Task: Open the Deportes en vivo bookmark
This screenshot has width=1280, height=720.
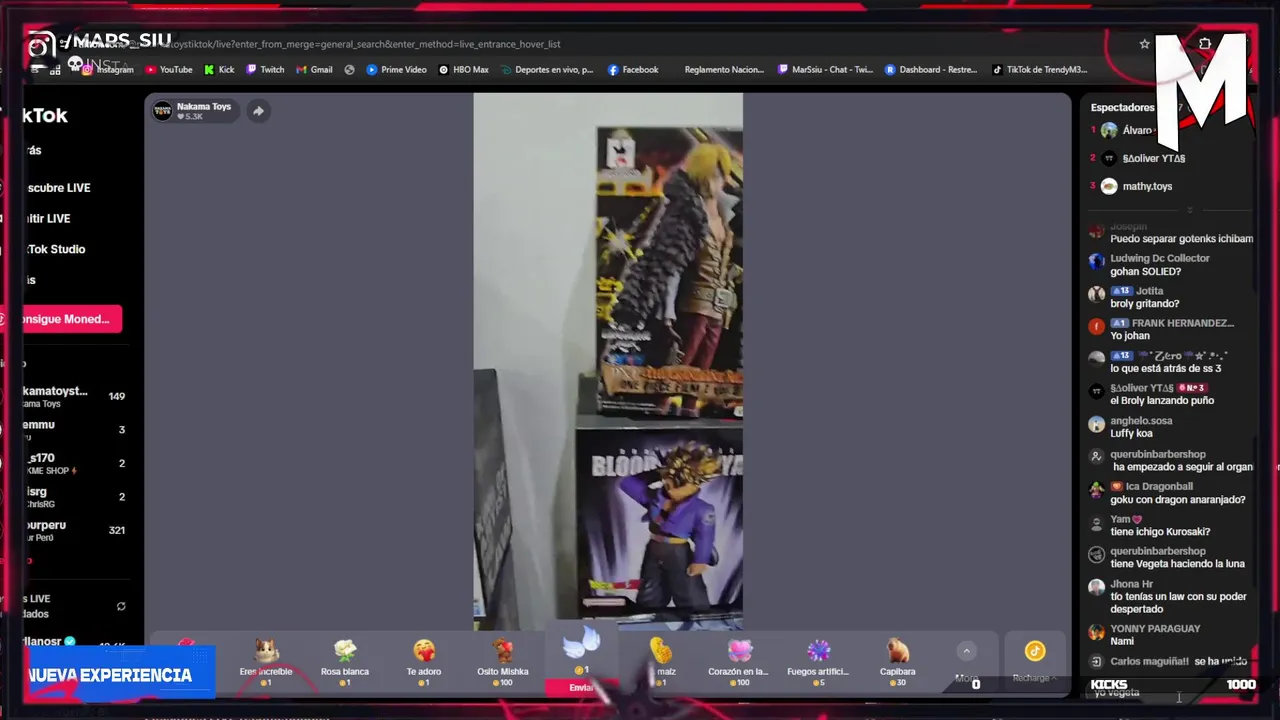Action: tap(547, 70)
